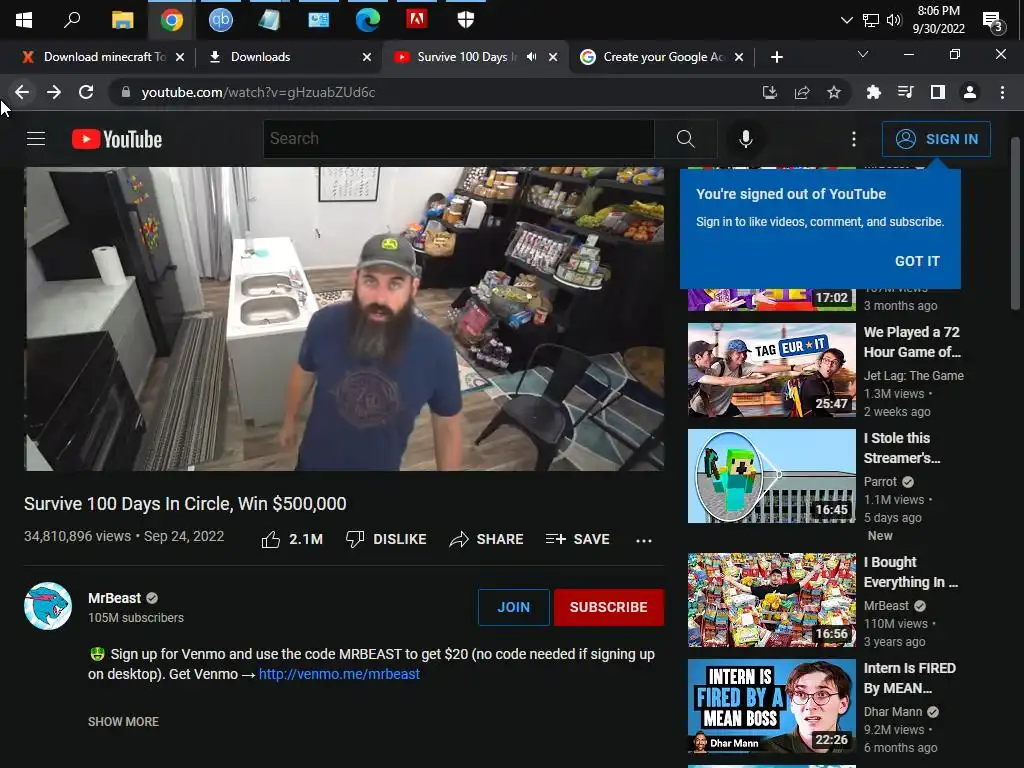
Task: Open the Windows Start menu
Action: (24, 20)
